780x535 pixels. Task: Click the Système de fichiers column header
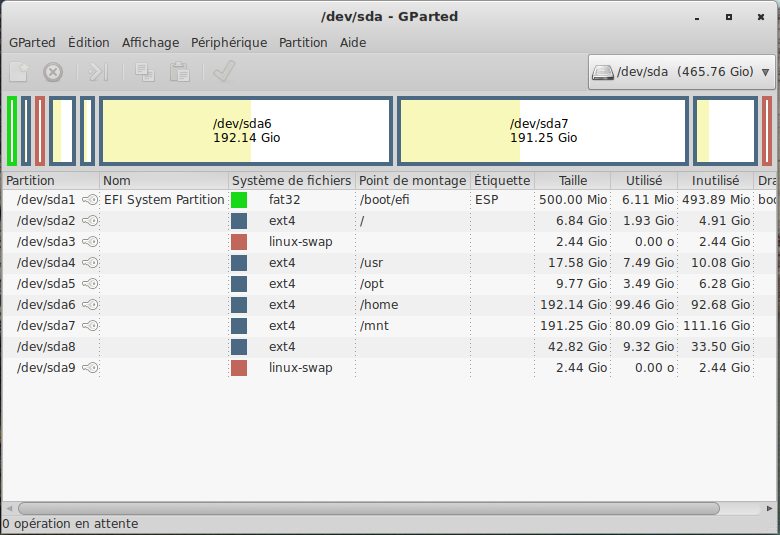(292, 181)
